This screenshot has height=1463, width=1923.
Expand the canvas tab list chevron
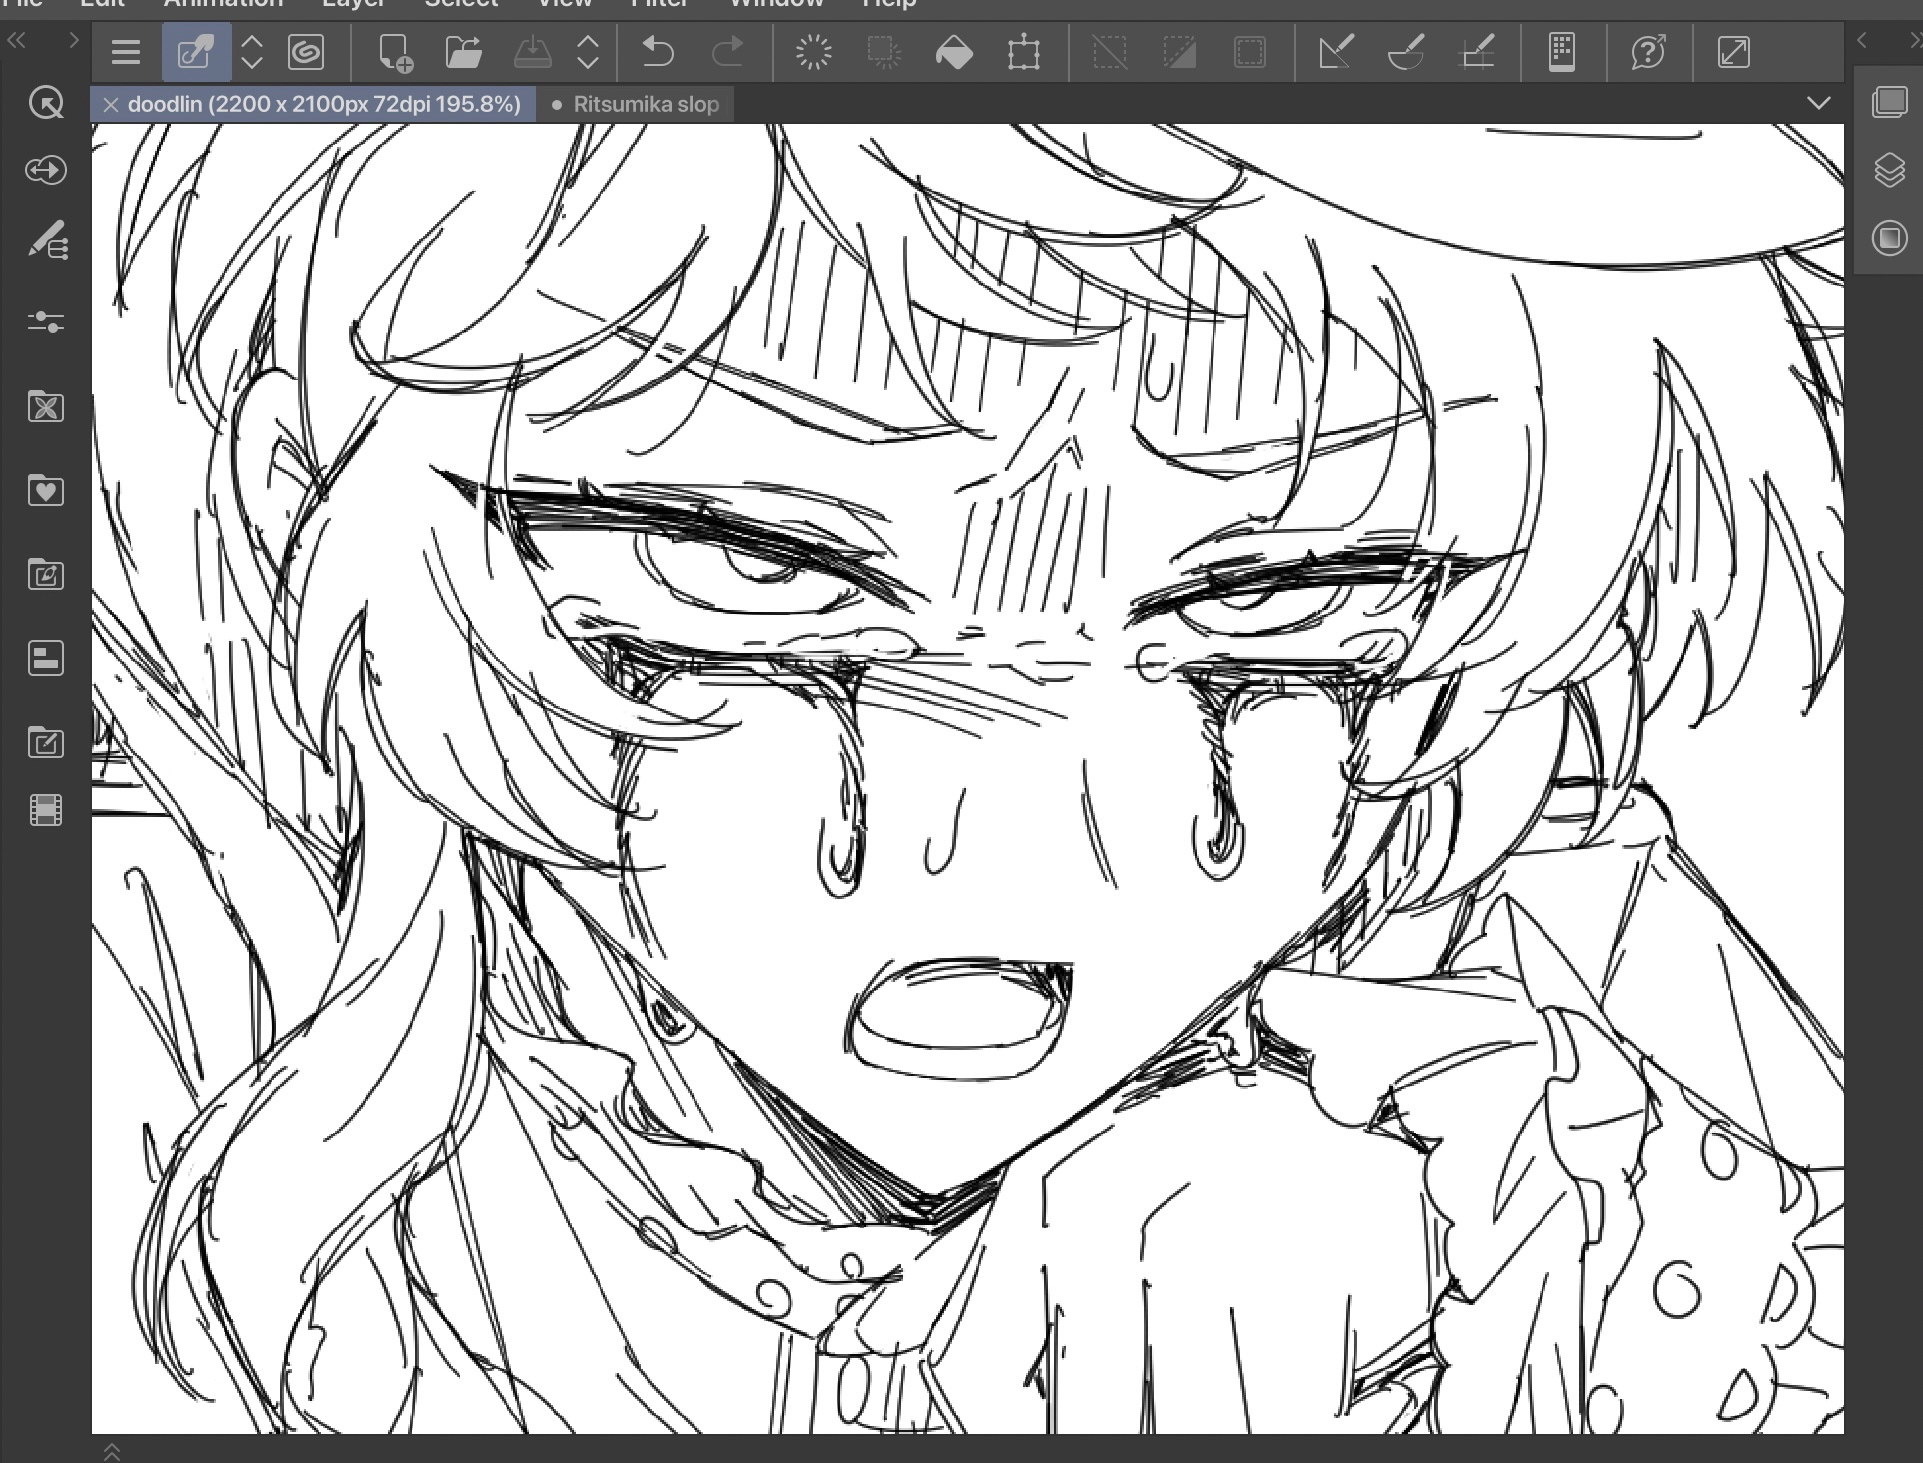1818,103
